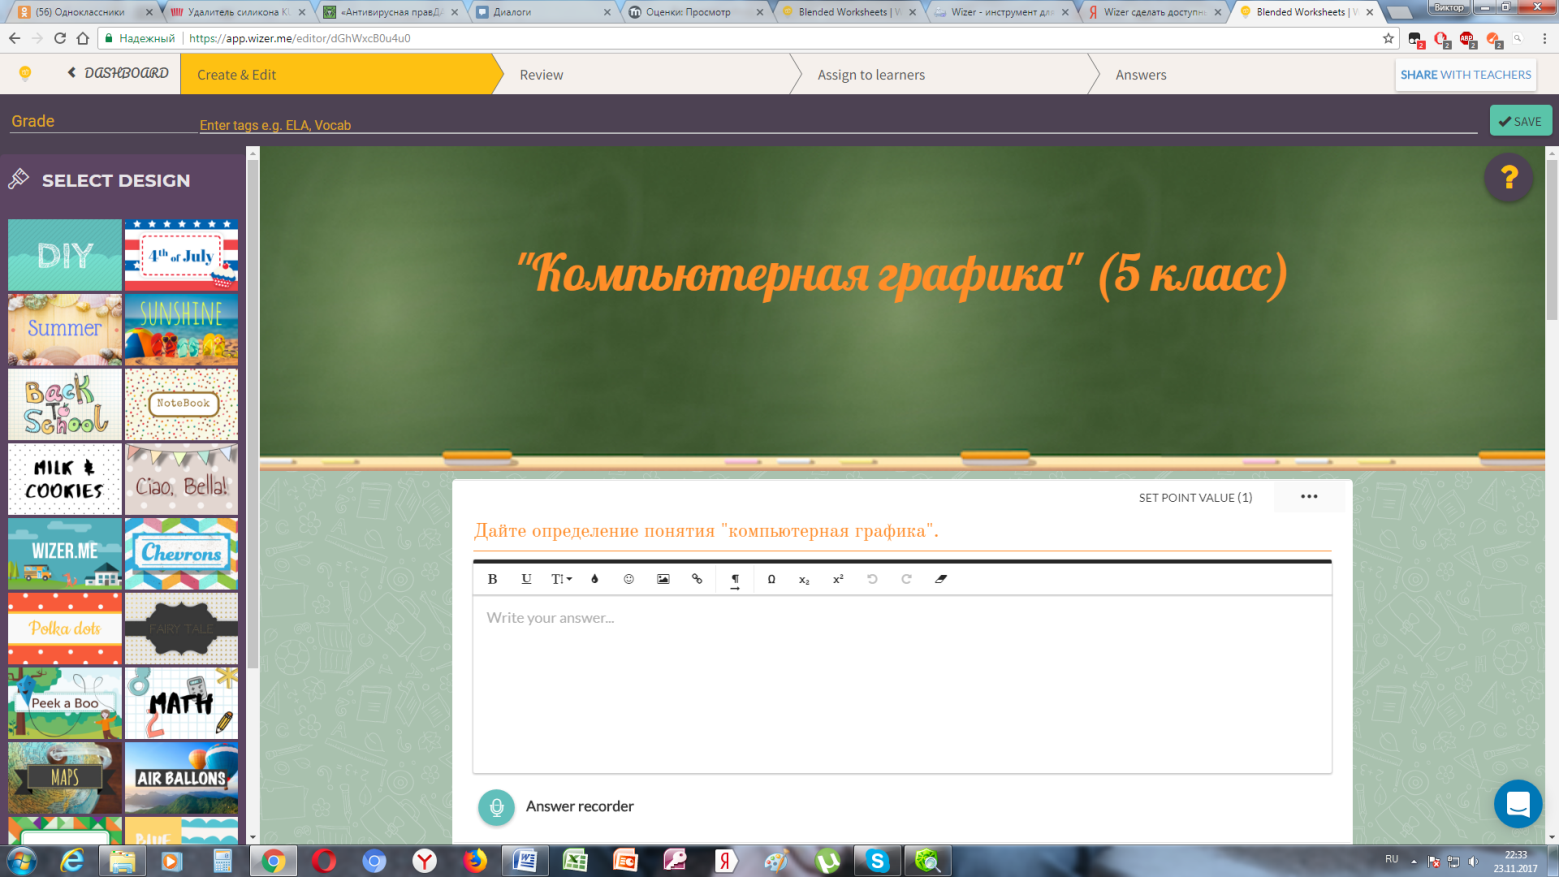Change paragraph text direction
Image resolution: width=1559 pixels, height=877 pixels.
coord(735,580)
